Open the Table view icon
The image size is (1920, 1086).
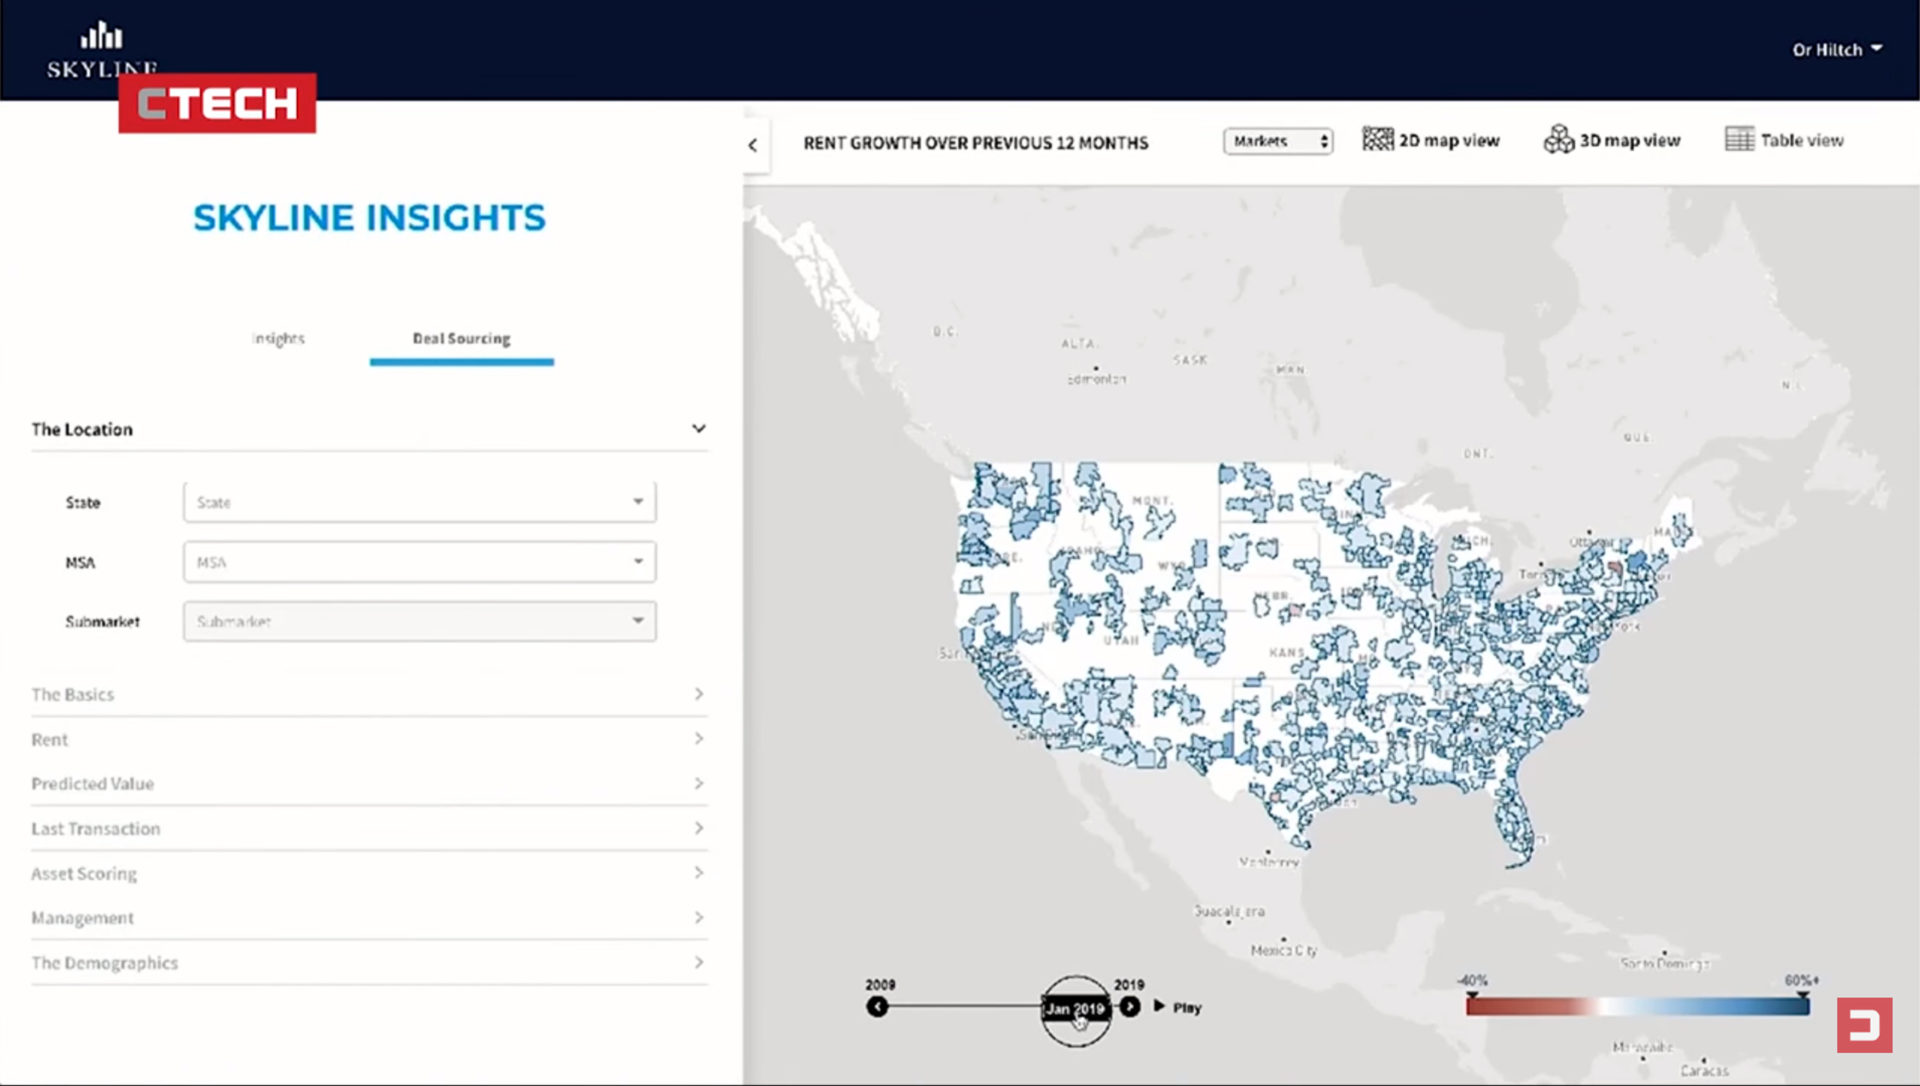(1739, 140)
